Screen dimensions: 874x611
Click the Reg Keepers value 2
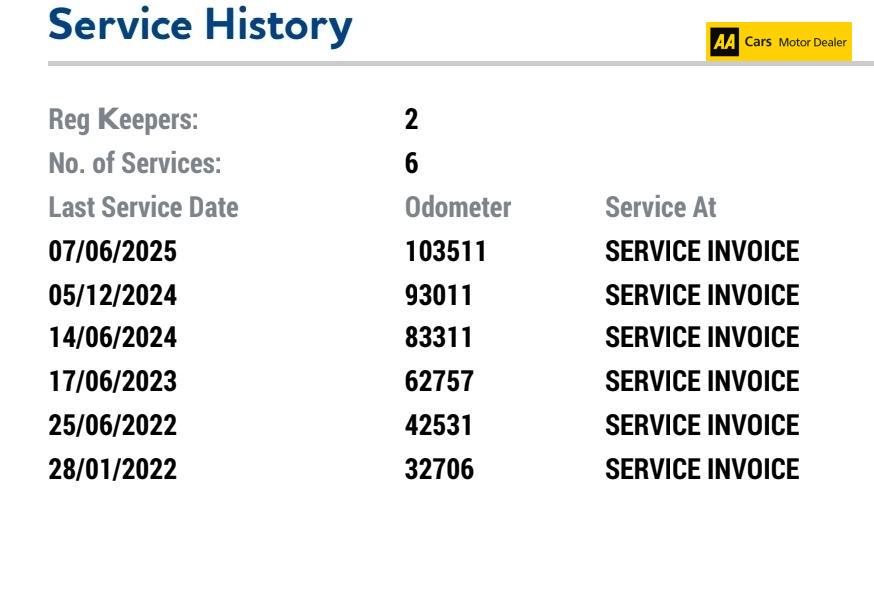[411, 119]
